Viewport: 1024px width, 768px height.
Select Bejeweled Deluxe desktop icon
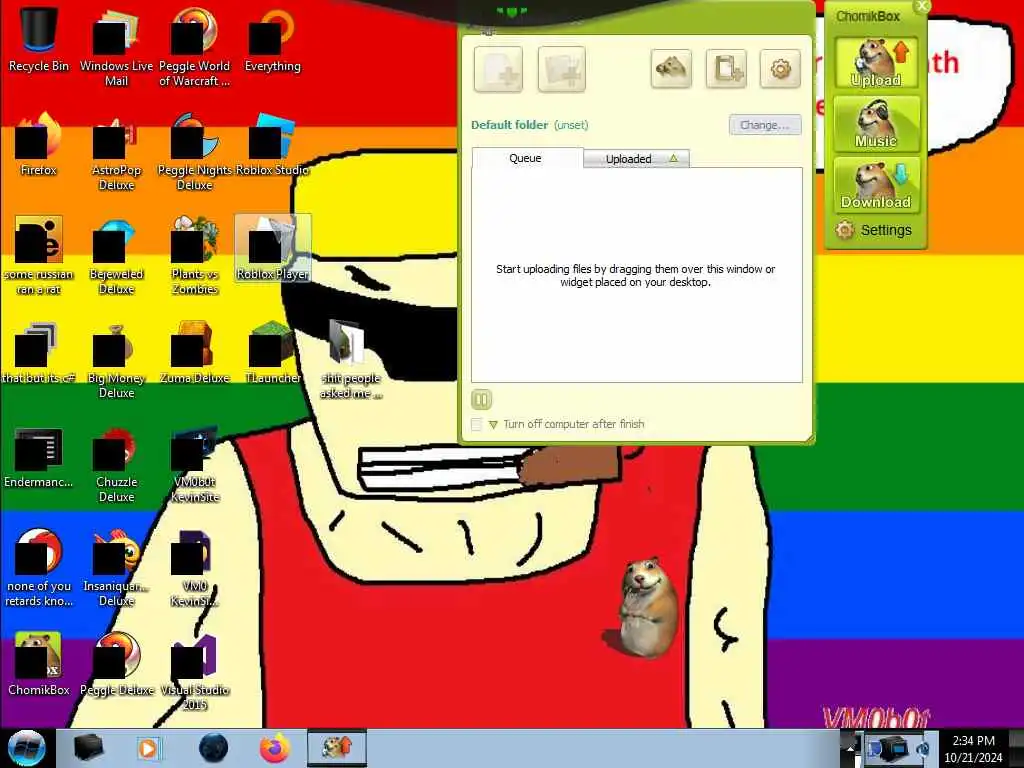[116, 255]
